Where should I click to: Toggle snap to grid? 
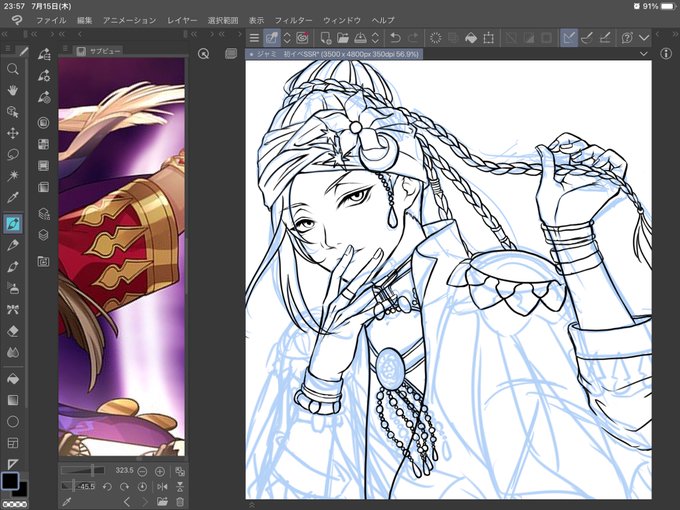click(x=605, y=38)
